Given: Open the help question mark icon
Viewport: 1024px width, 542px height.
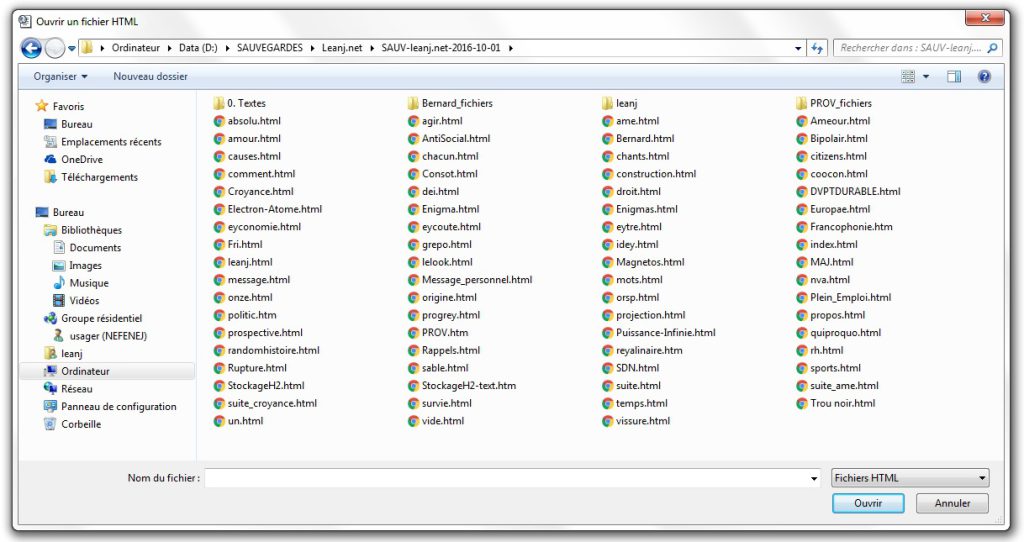Looking at the screenshot, I should 984,77.
